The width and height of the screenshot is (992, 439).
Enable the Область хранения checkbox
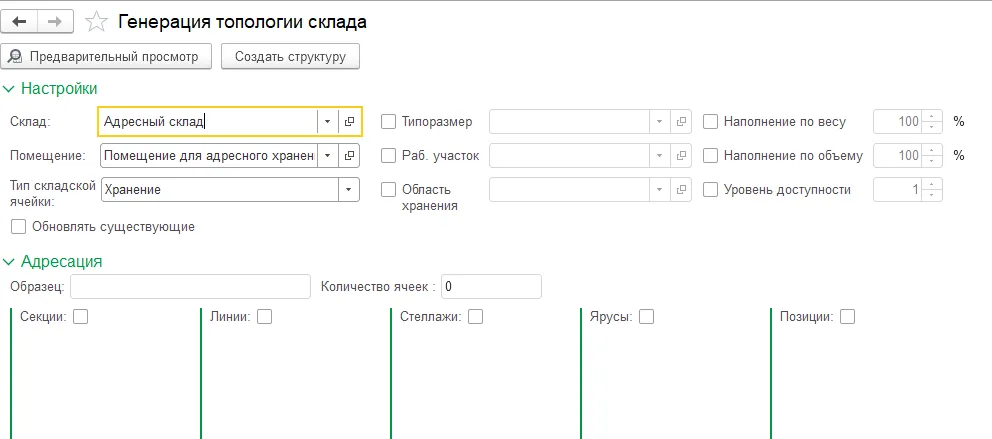388,189
